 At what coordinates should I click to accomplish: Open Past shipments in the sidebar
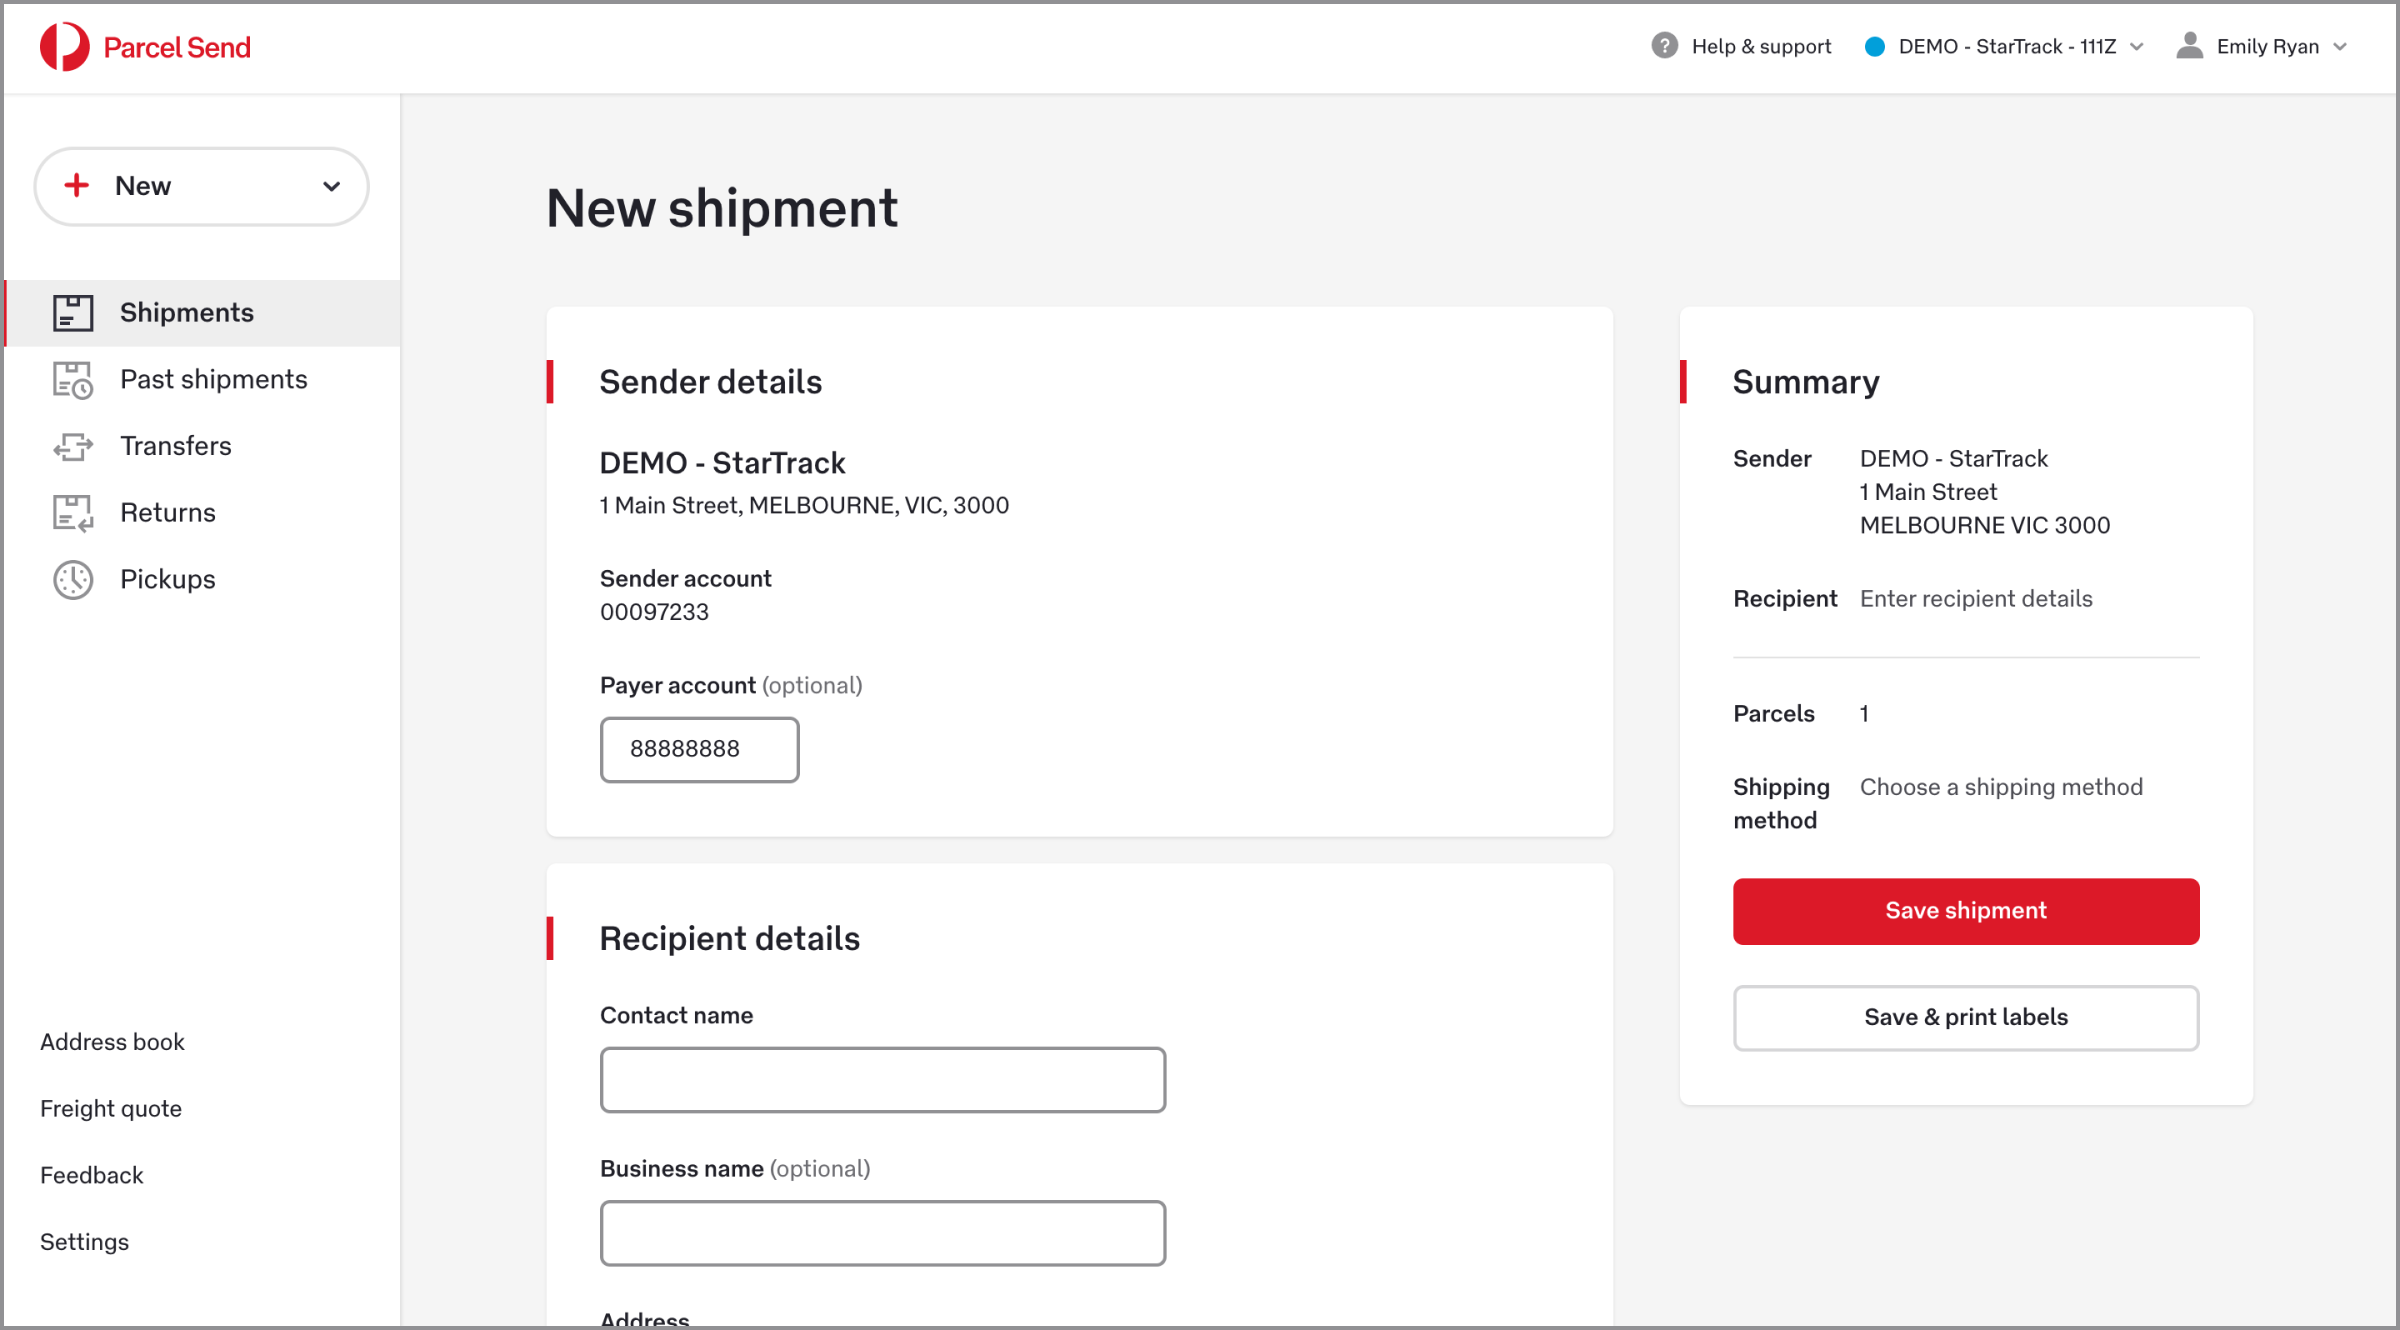click(203, 380)
